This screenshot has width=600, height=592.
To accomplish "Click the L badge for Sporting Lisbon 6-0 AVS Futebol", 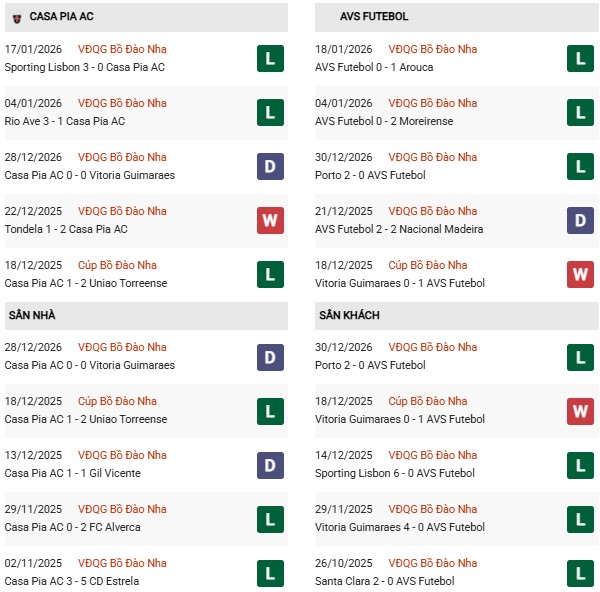I will [581, 465].
